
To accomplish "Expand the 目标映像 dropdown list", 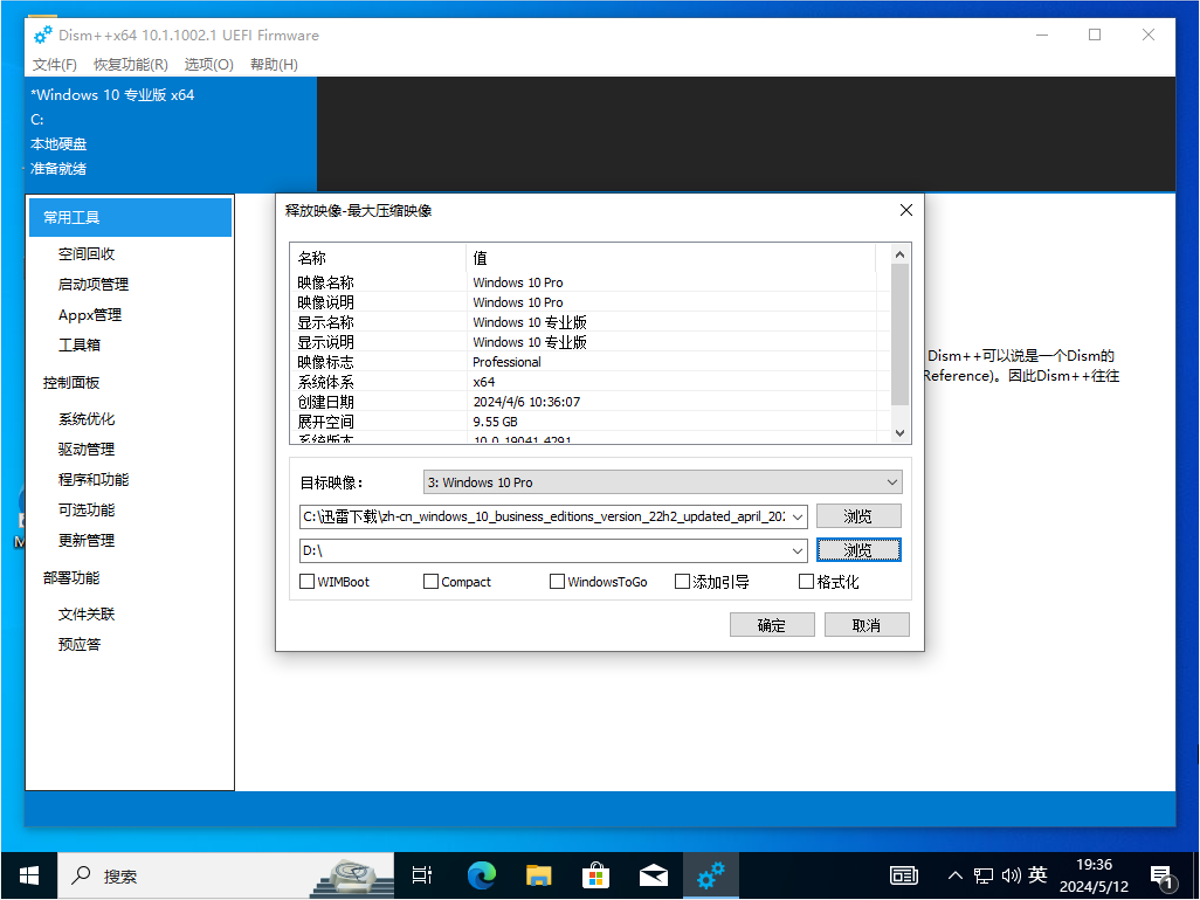I will pos(892,482).
